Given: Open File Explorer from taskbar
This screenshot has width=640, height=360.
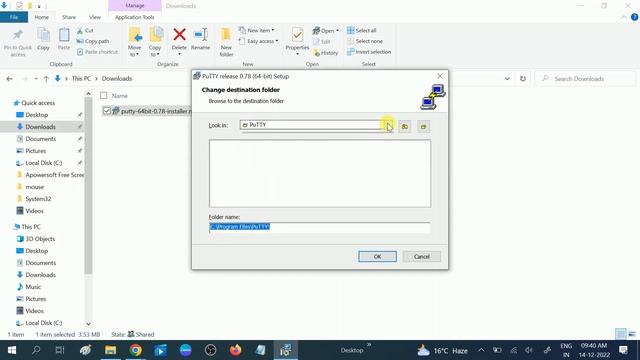Looking at the screenshot, I should click(x=110, y=350).
